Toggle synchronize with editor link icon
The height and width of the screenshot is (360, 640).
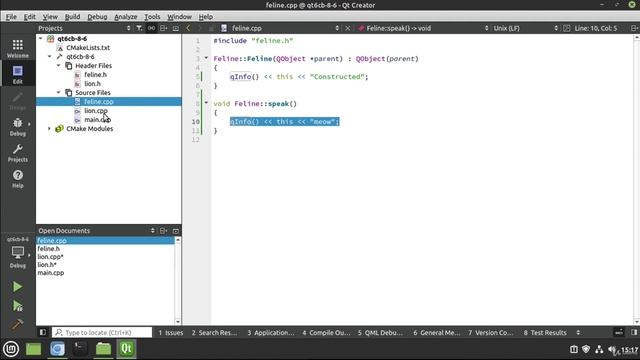151,28
